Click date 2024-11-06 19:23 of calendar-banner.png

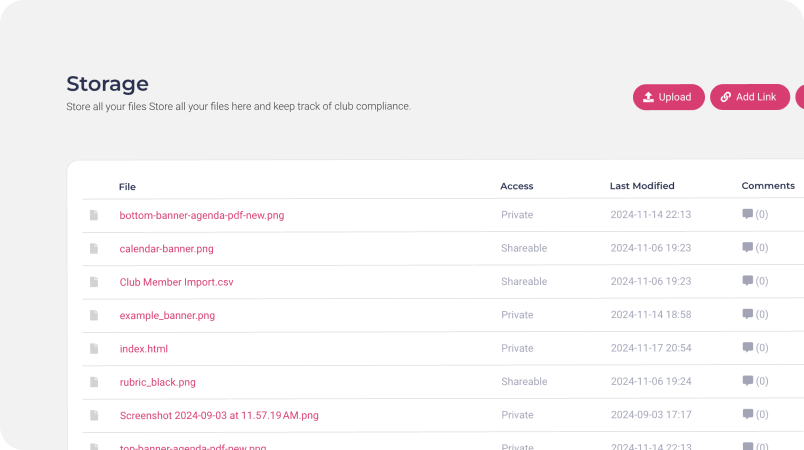[x=651, y=248]
